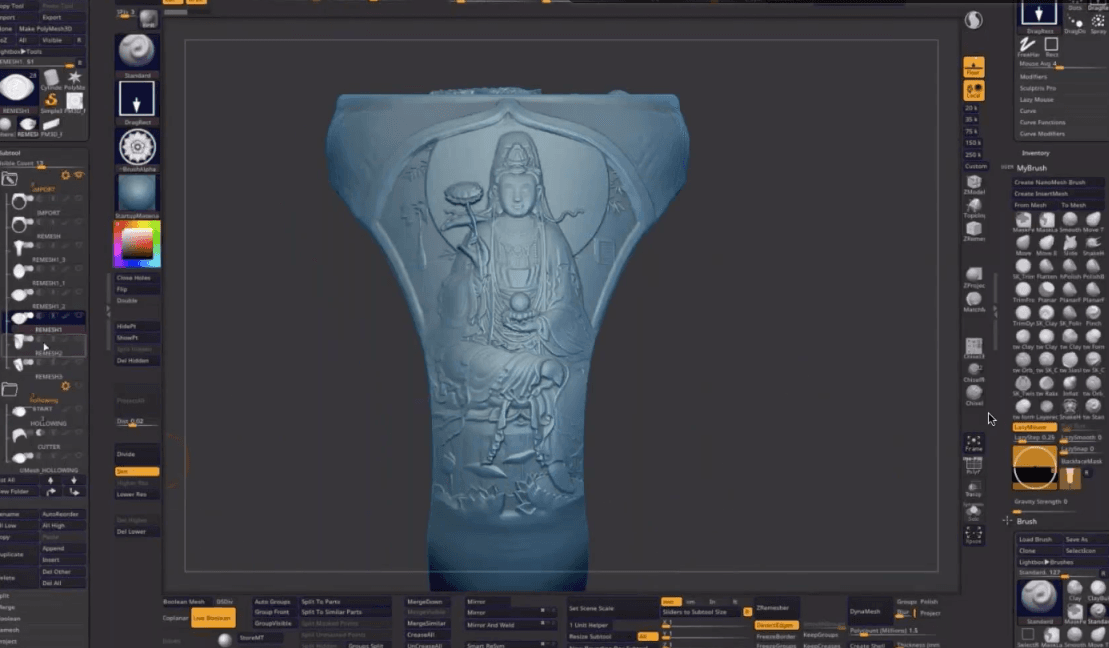Screen dimensions: 1109x648
Task: Select the MaskLasso brush in MyBrush
Action: click(1046, 220)
